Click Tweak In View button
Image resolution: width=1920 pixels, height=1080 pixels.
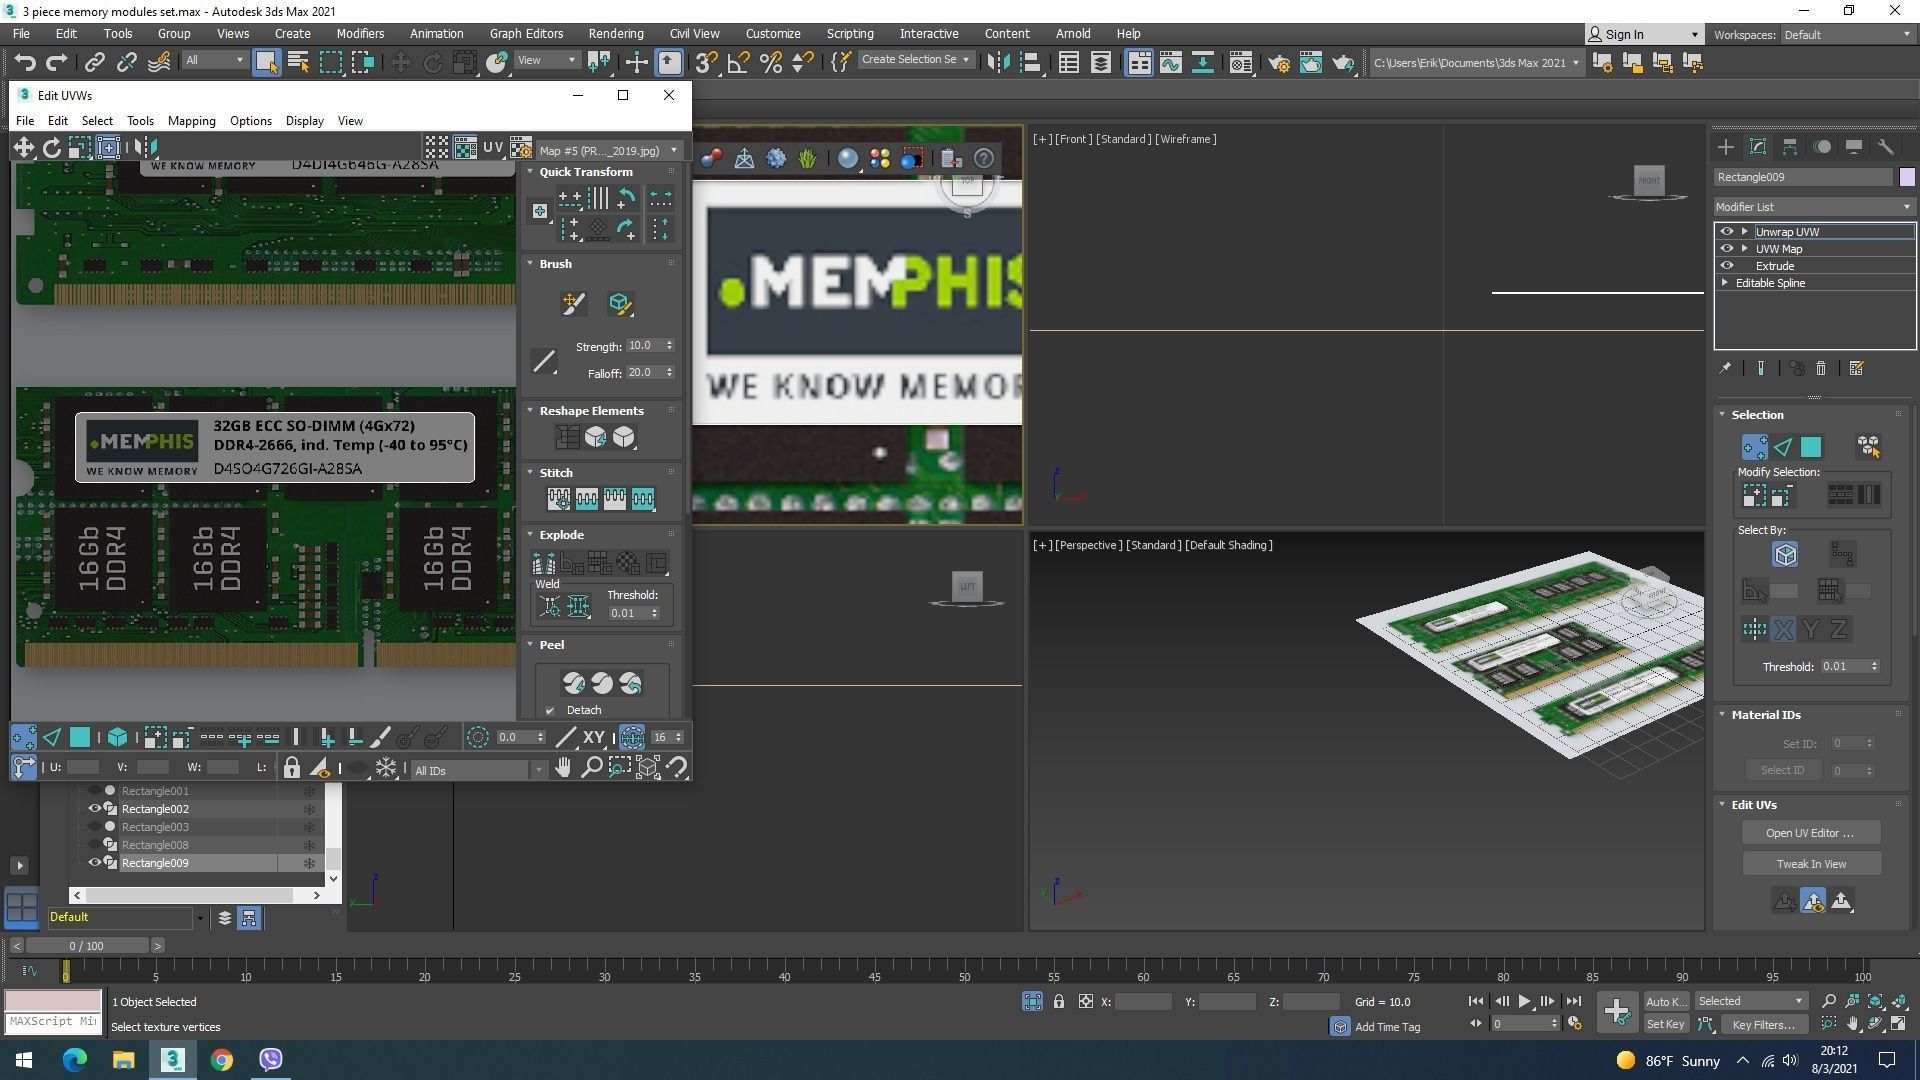coord(1811,864)
